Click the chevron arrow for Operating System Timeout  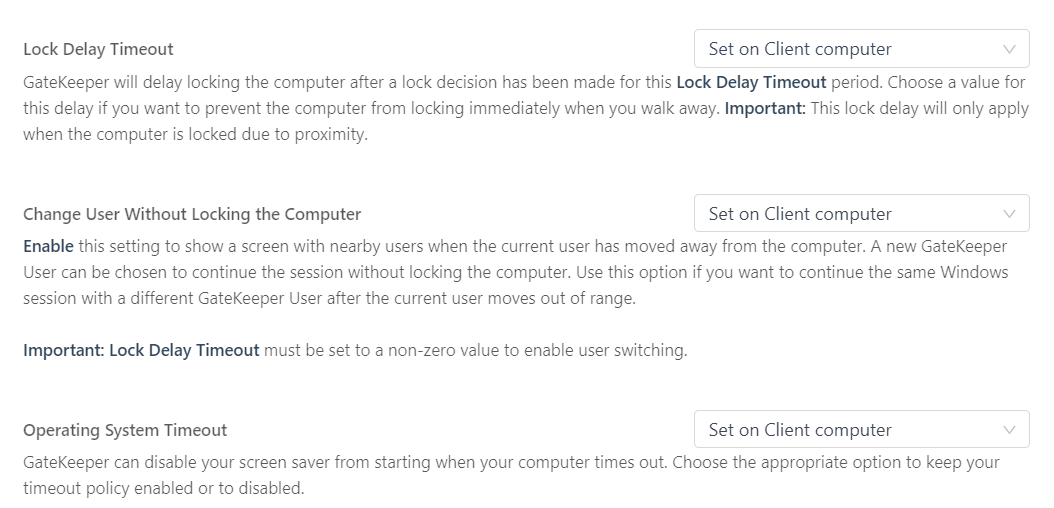click(x=1009, y=430)
